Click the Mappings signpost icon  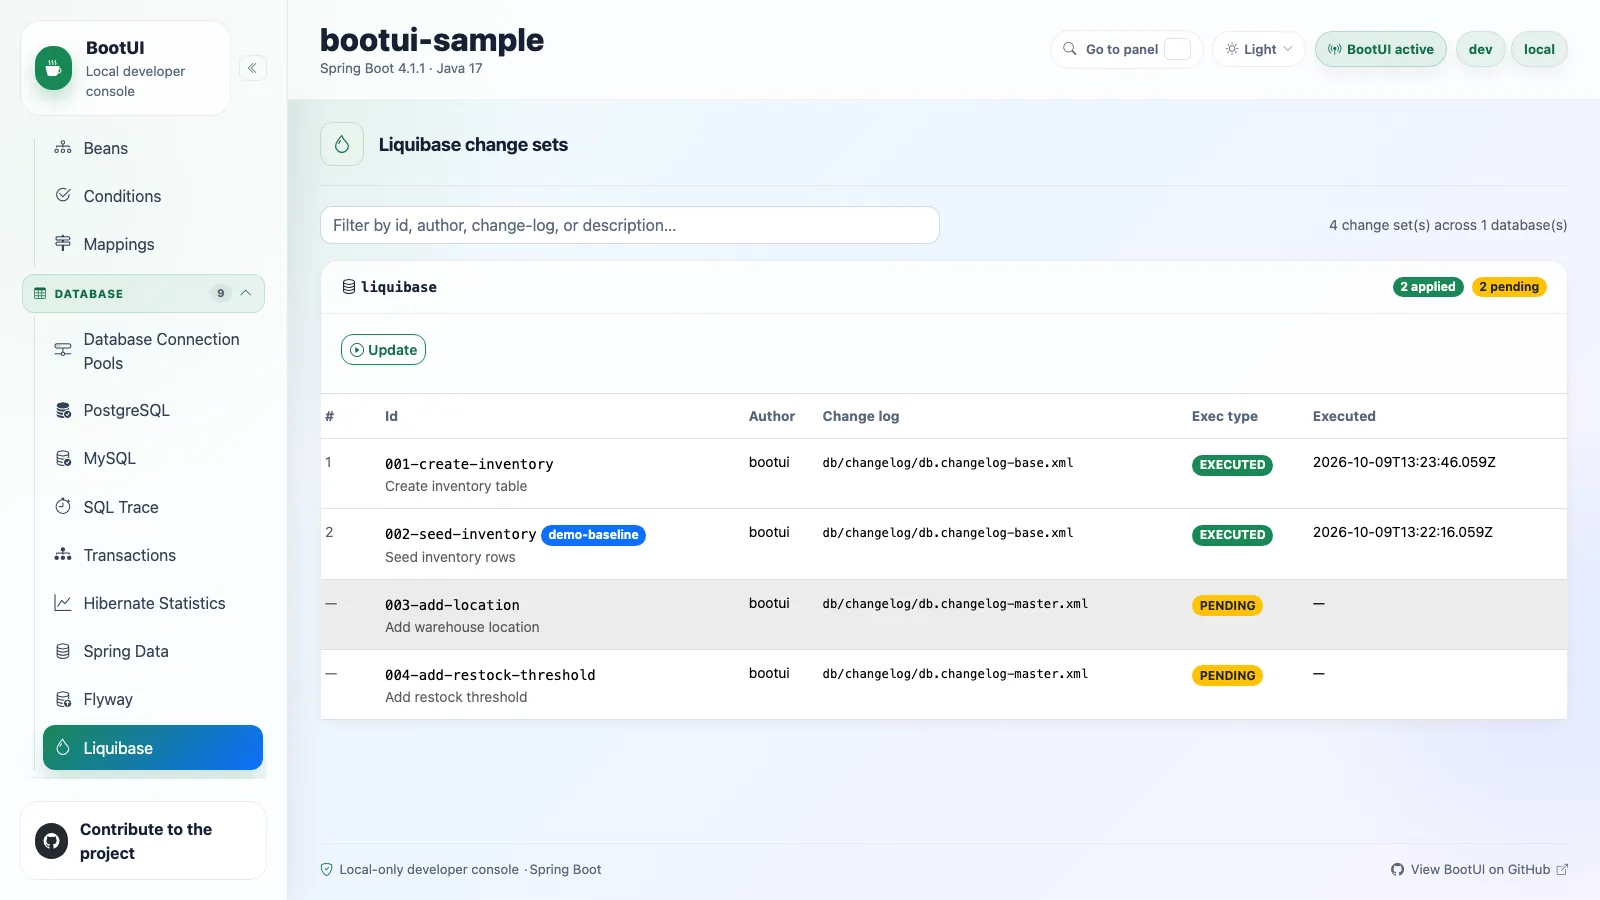(63, 243)
